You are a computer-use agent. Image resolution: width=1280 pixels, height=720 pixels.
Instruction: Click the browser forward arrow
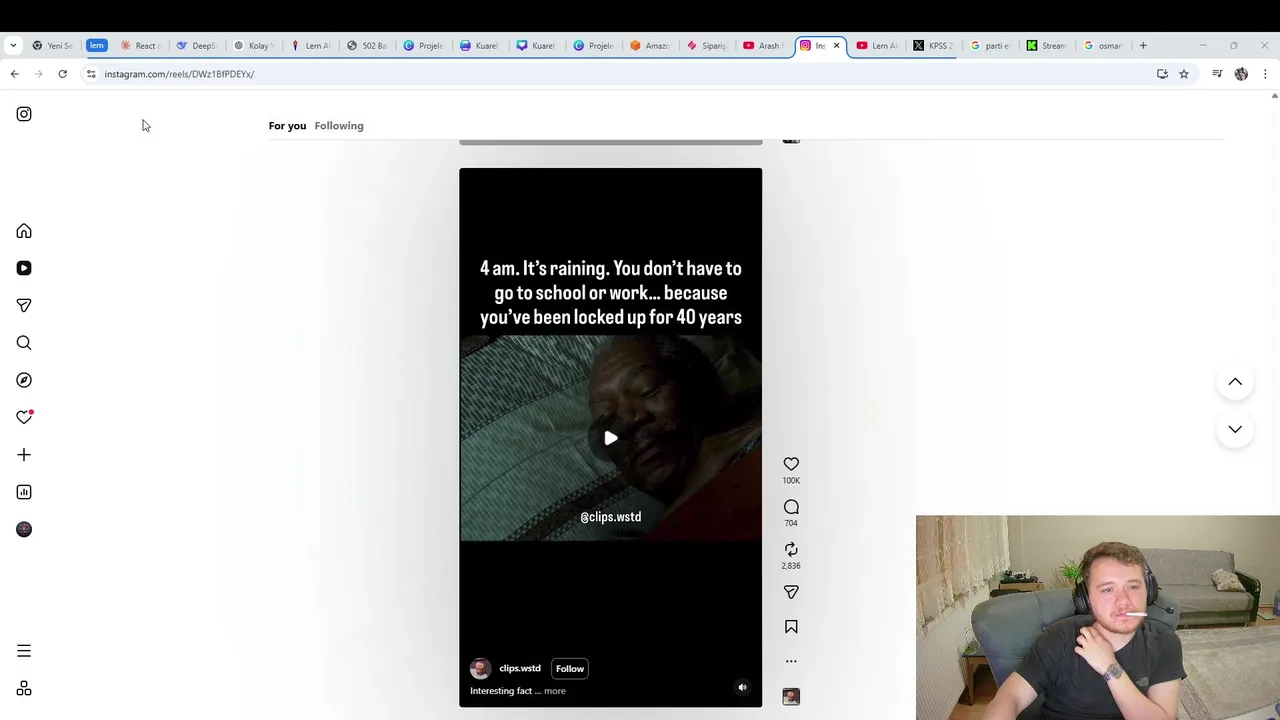coord(38,74)
